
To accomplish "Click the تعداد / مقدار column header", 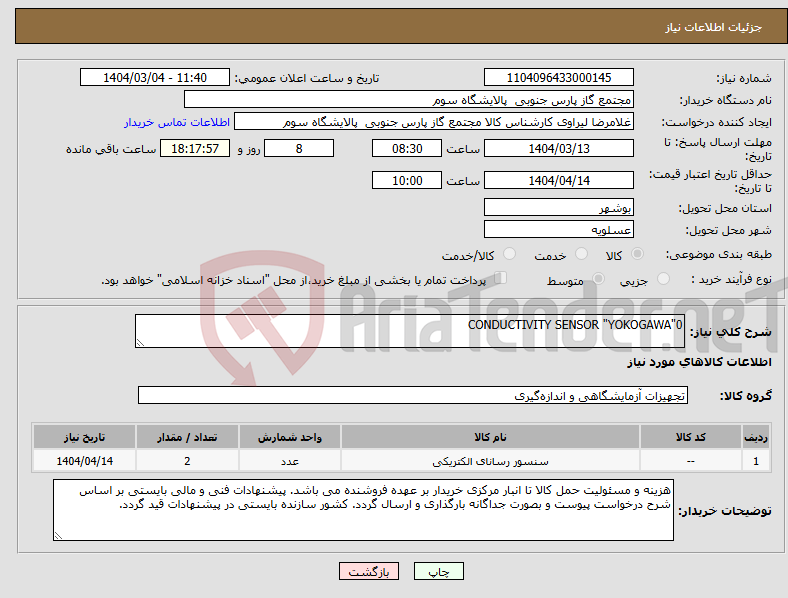I will coord(187,437).
